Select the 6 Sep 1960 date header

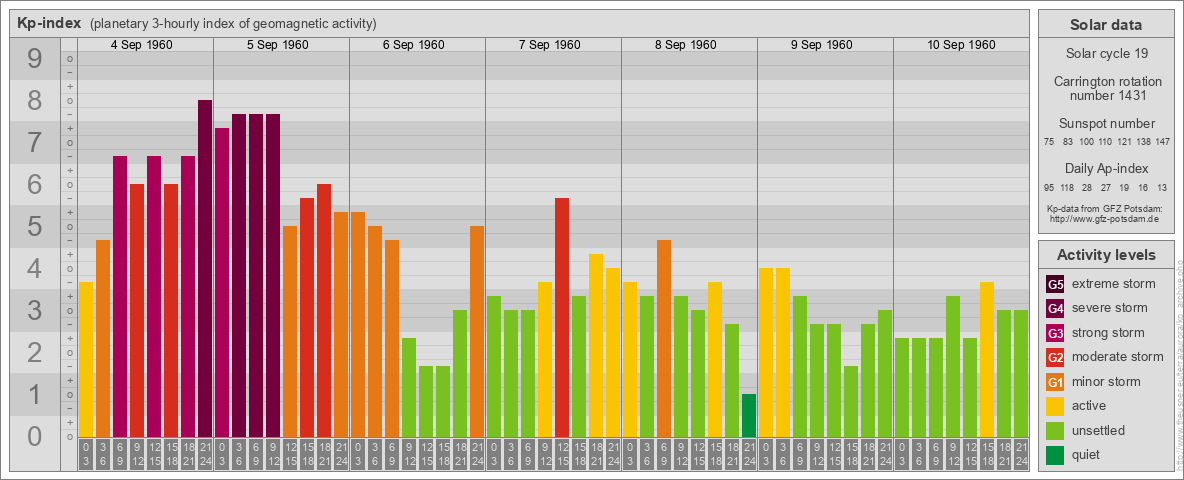pyautogui.click(x=414, y=45)
